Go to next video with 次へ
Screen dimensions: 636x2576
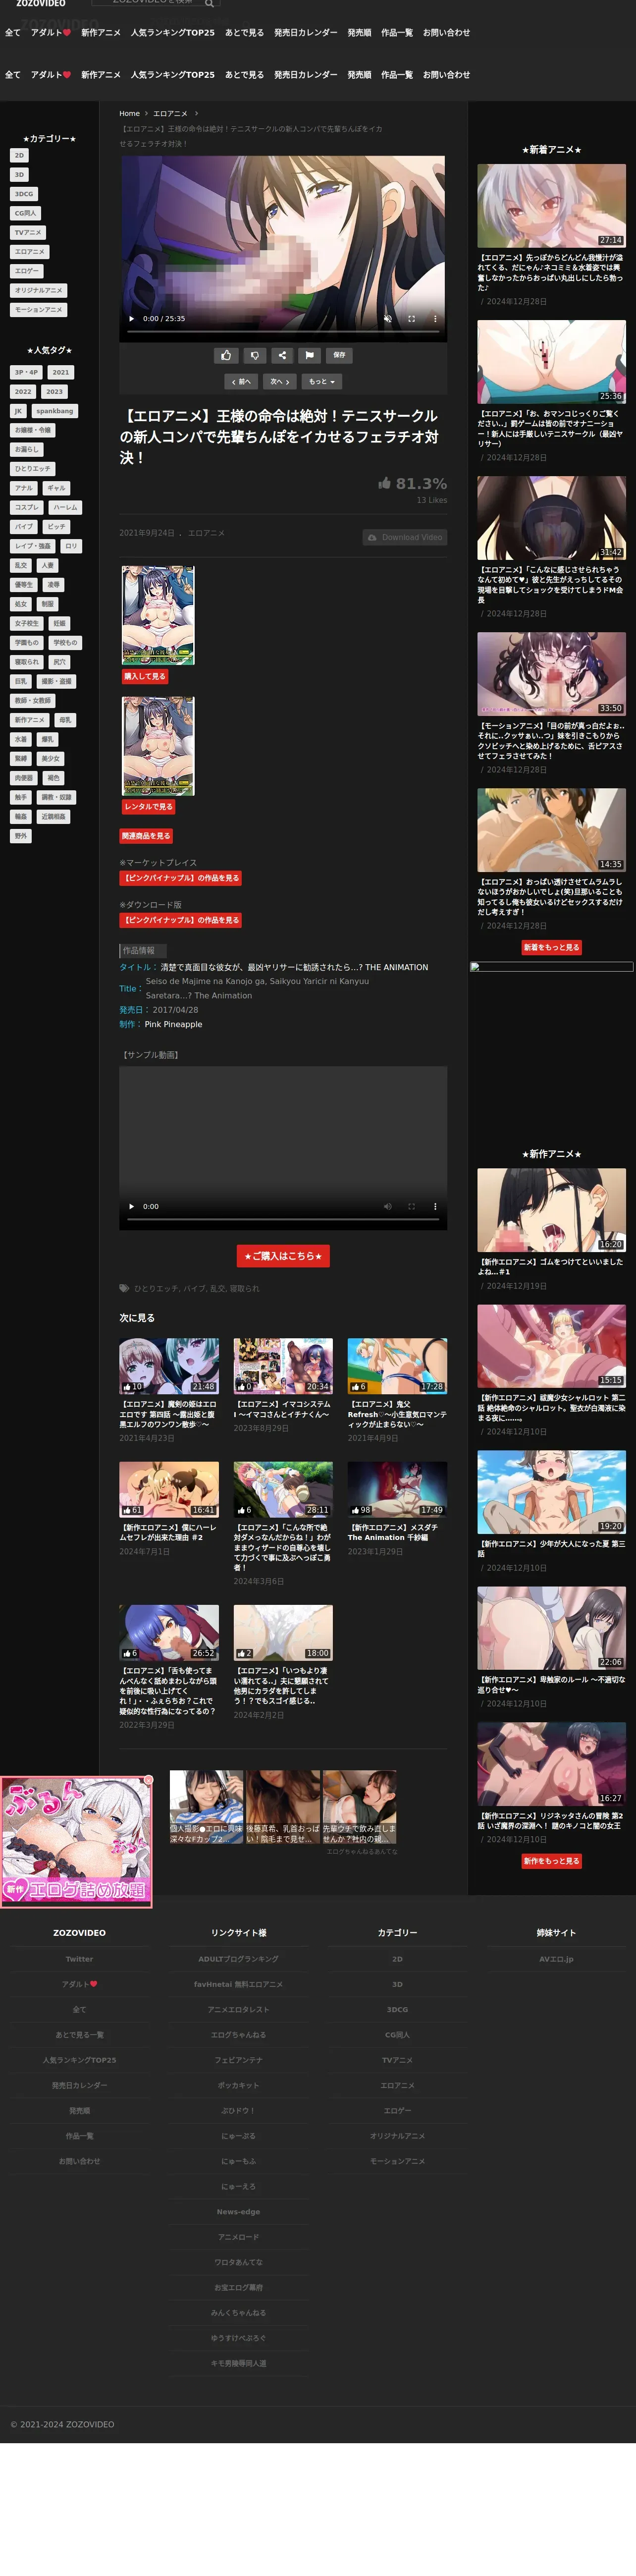(x=280, y=381)
